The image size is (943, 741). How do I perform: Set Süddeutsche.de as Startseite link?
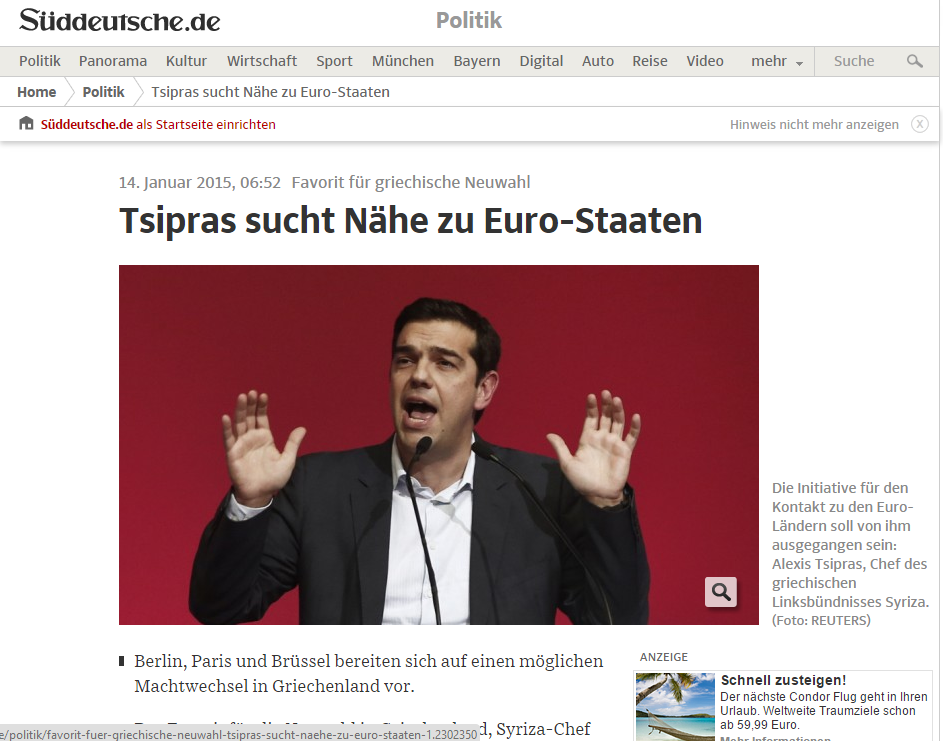coord(158,124)
